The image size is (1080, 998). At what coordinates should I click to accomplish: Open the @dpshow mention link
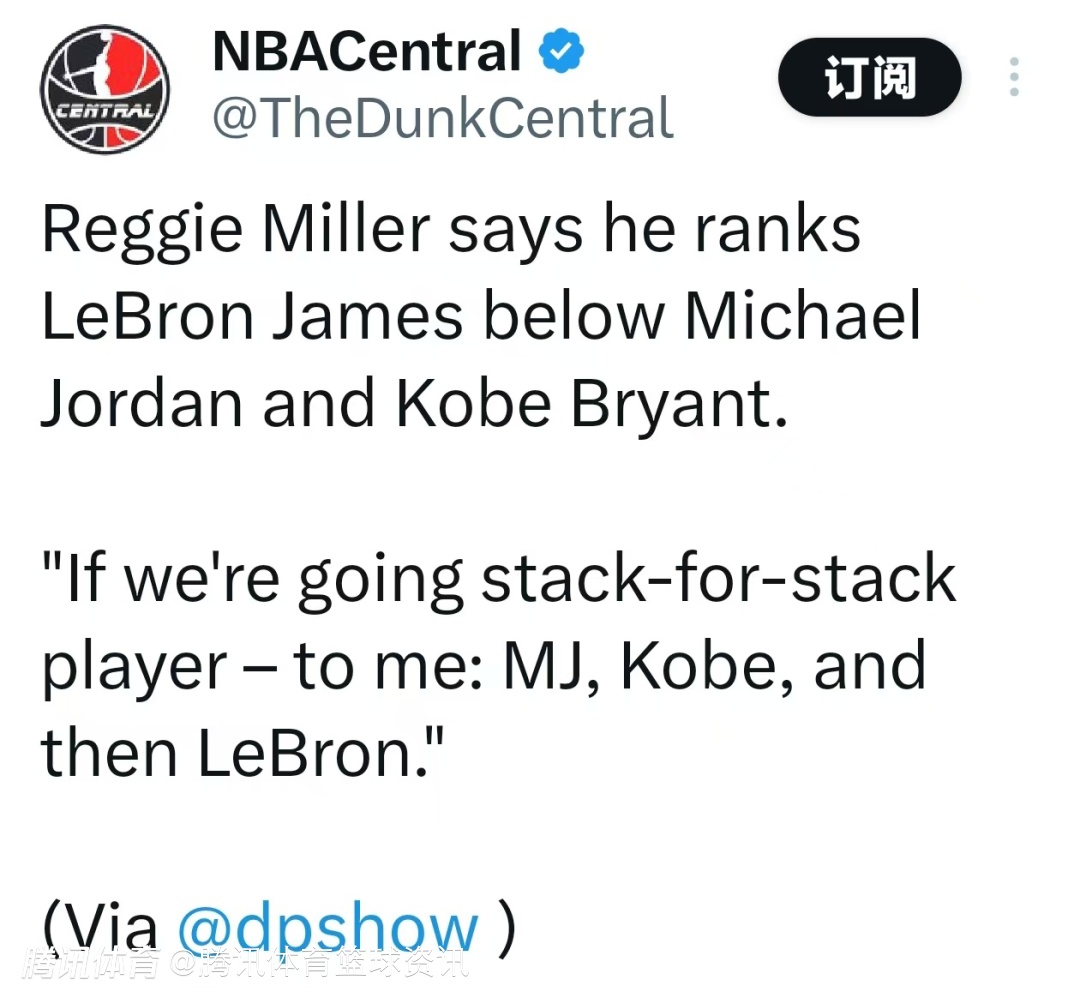(327, 929)
